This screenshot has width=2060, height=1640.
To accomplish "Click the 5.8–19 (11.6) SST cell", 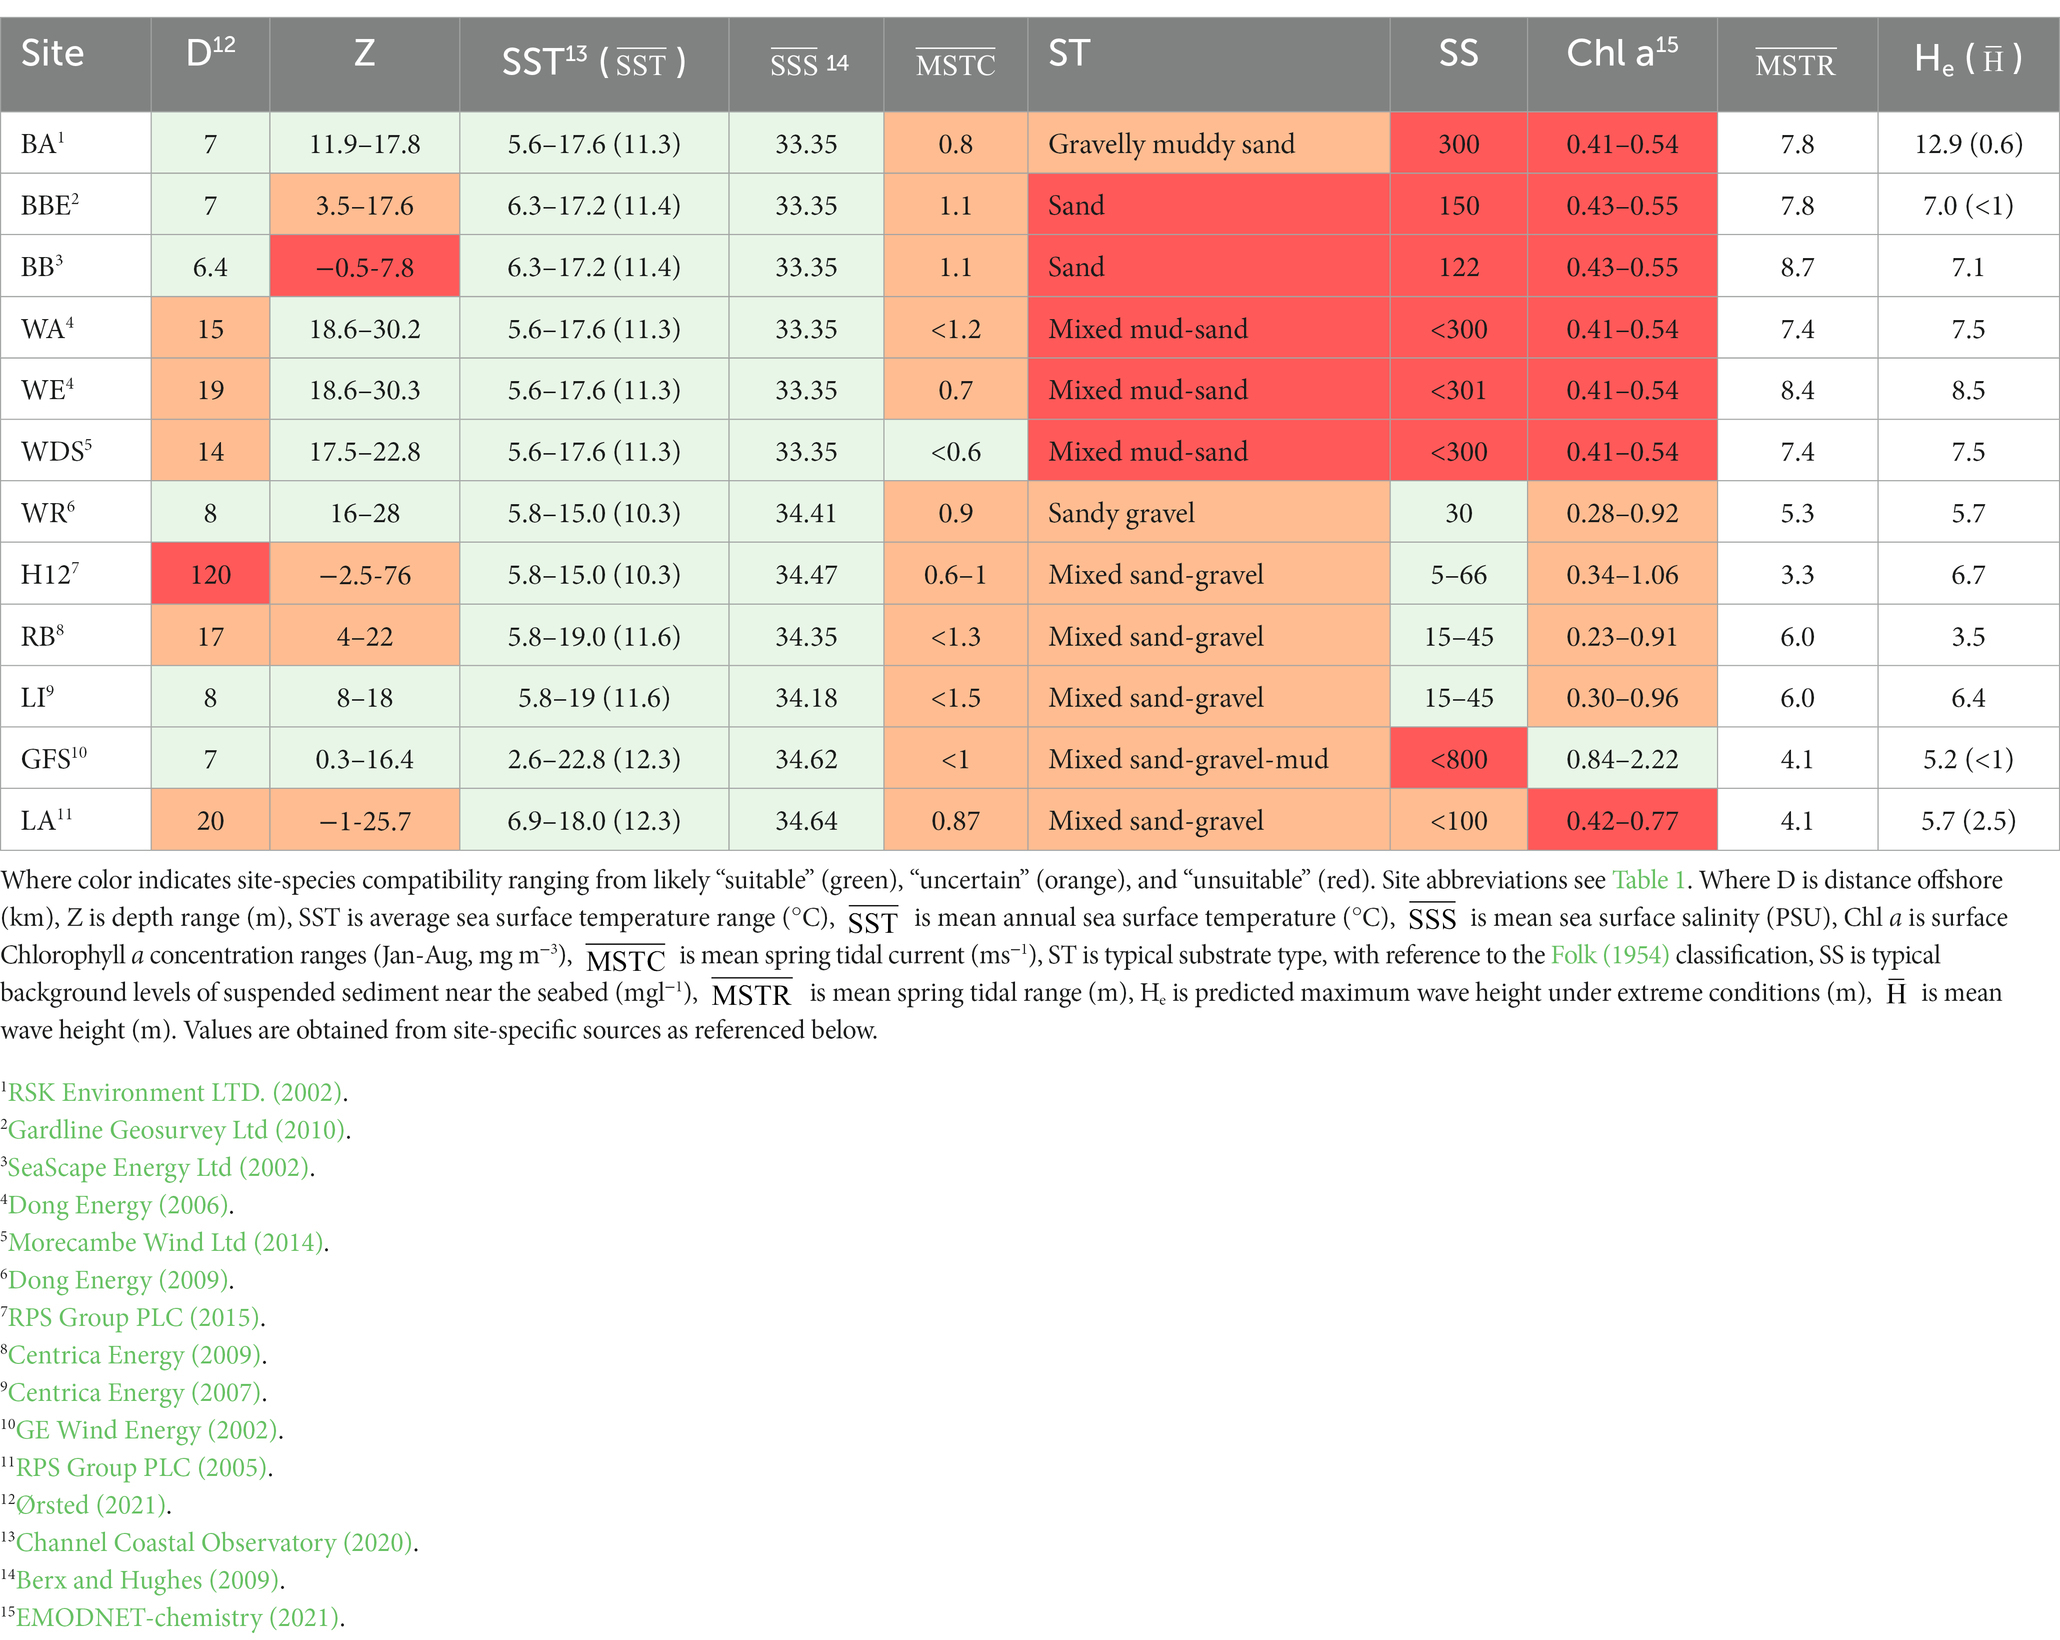I will click(594, 697).
